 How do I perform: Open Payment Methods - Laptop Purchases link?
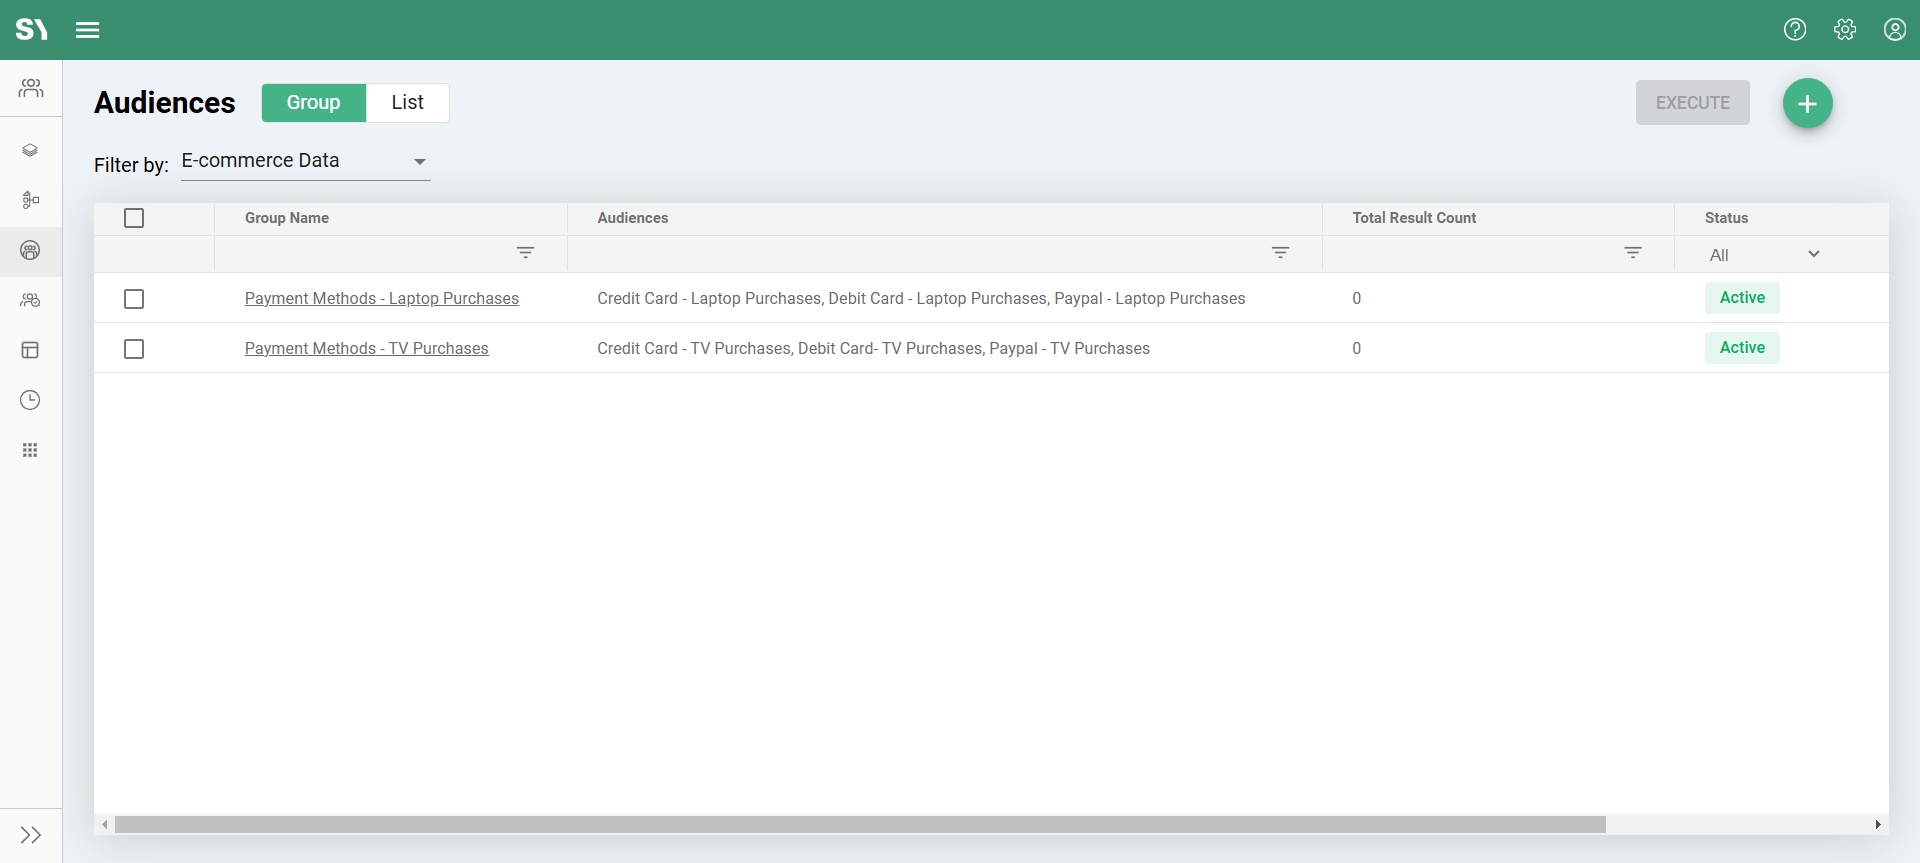point(382,299)
